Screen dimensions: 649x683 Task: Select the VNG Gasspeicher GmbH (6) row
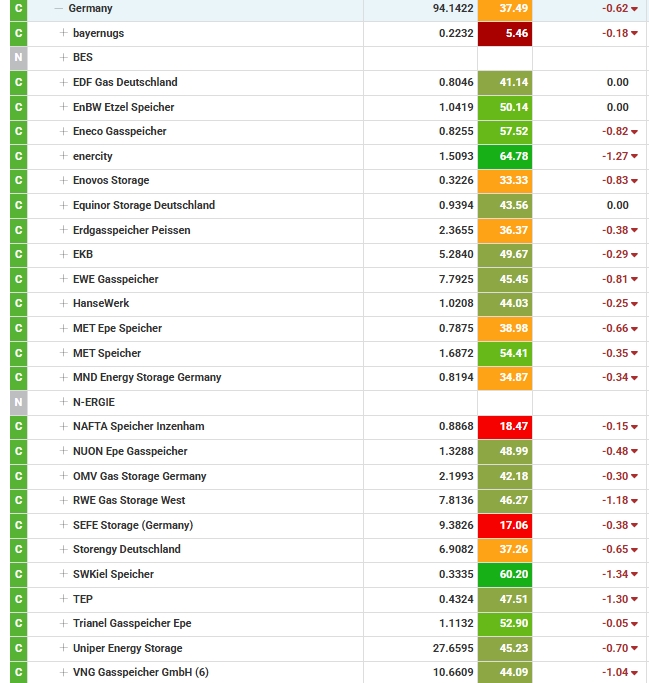pos(140,672)
